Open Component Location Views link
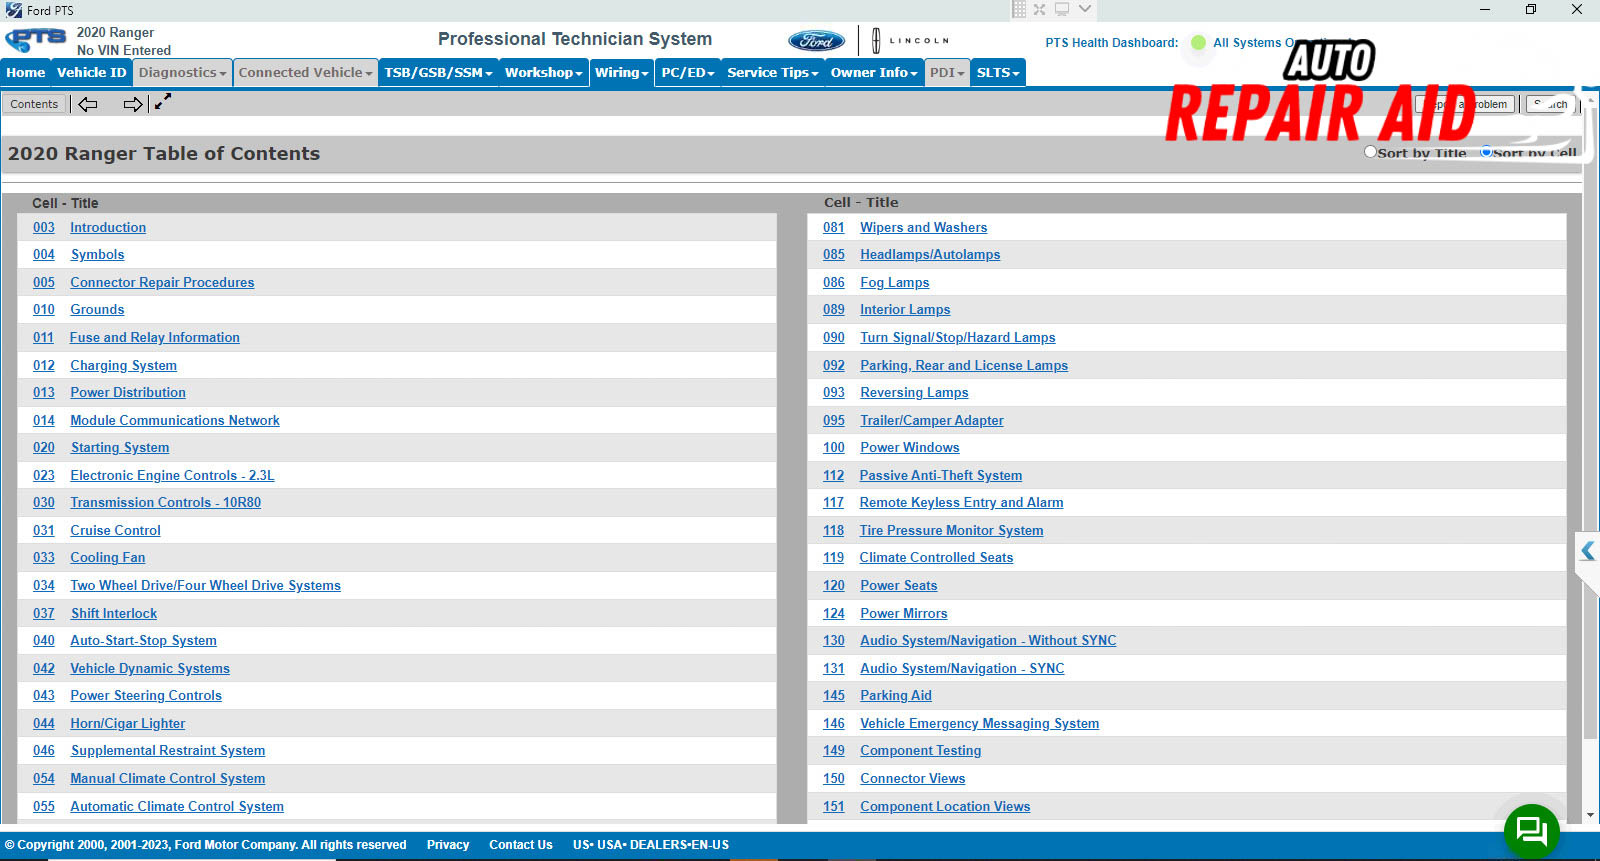Viewport: 1600px width, 861px height. (945, 807)
